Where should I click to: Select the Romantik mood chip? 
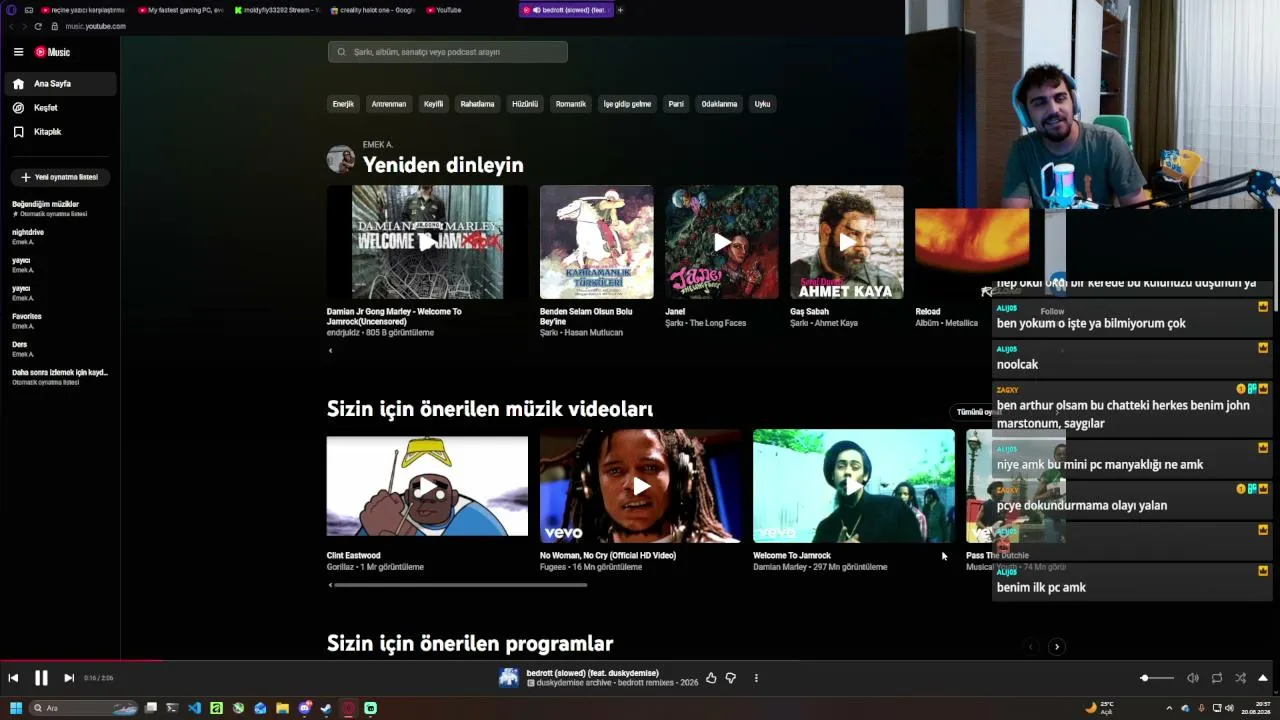point(571,104)
